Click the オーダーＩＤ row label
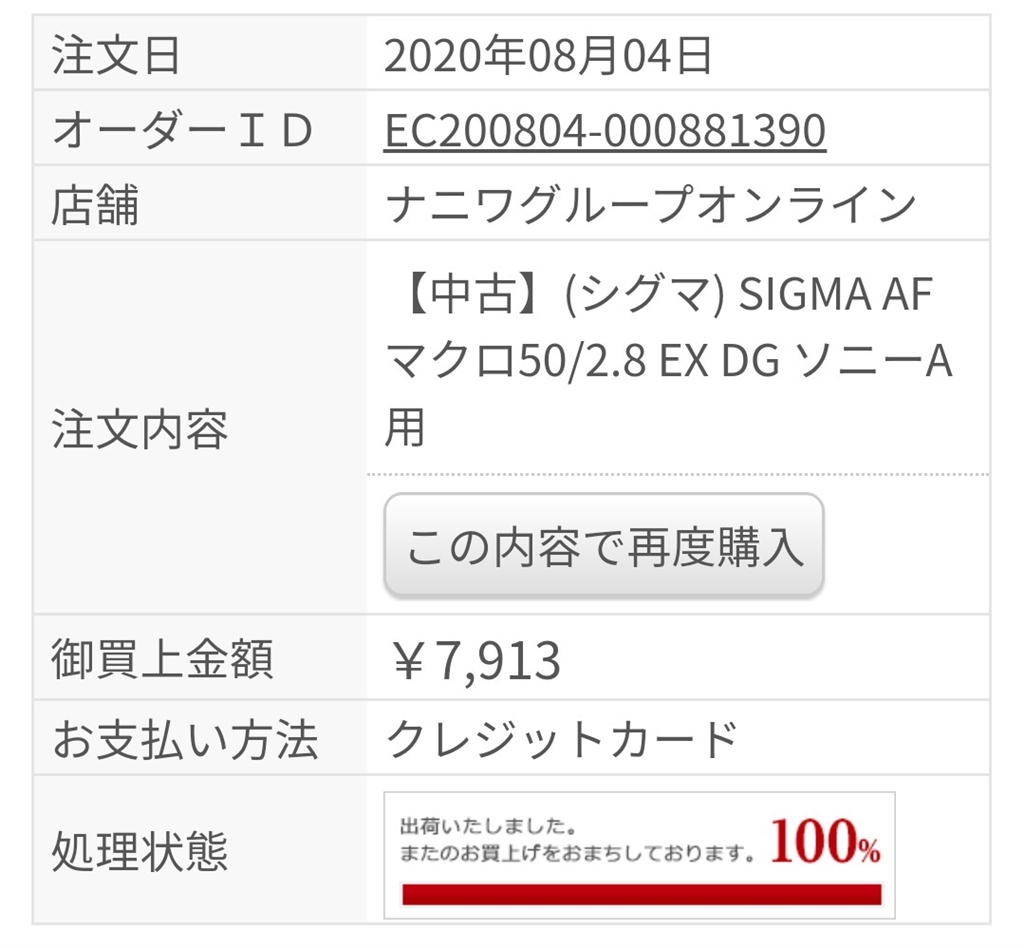Viewport: 1024px width, 948px height. [182, 131]
